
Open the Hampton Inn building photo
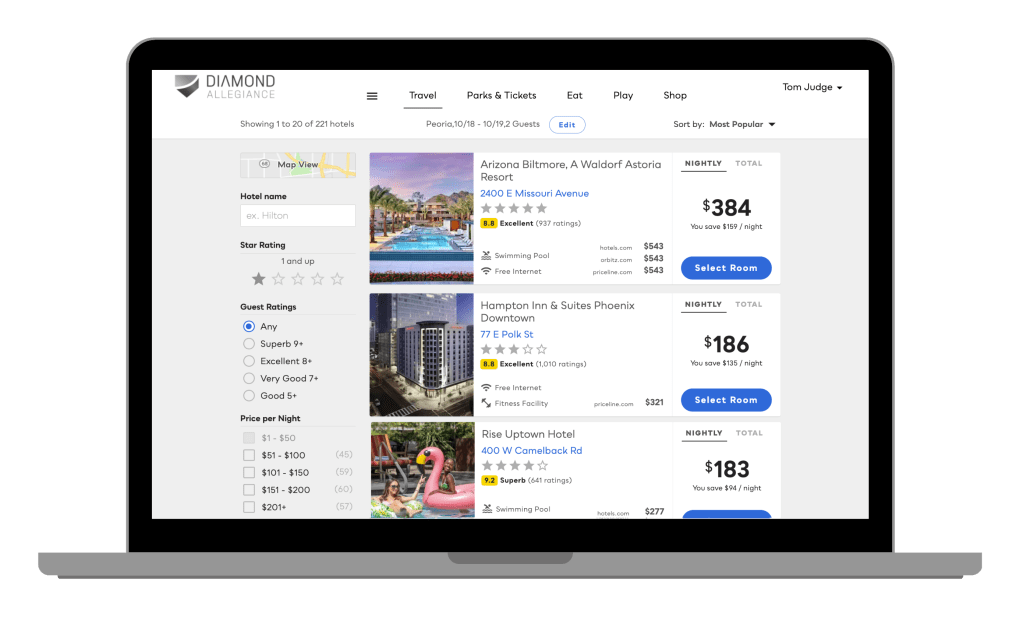421,355
